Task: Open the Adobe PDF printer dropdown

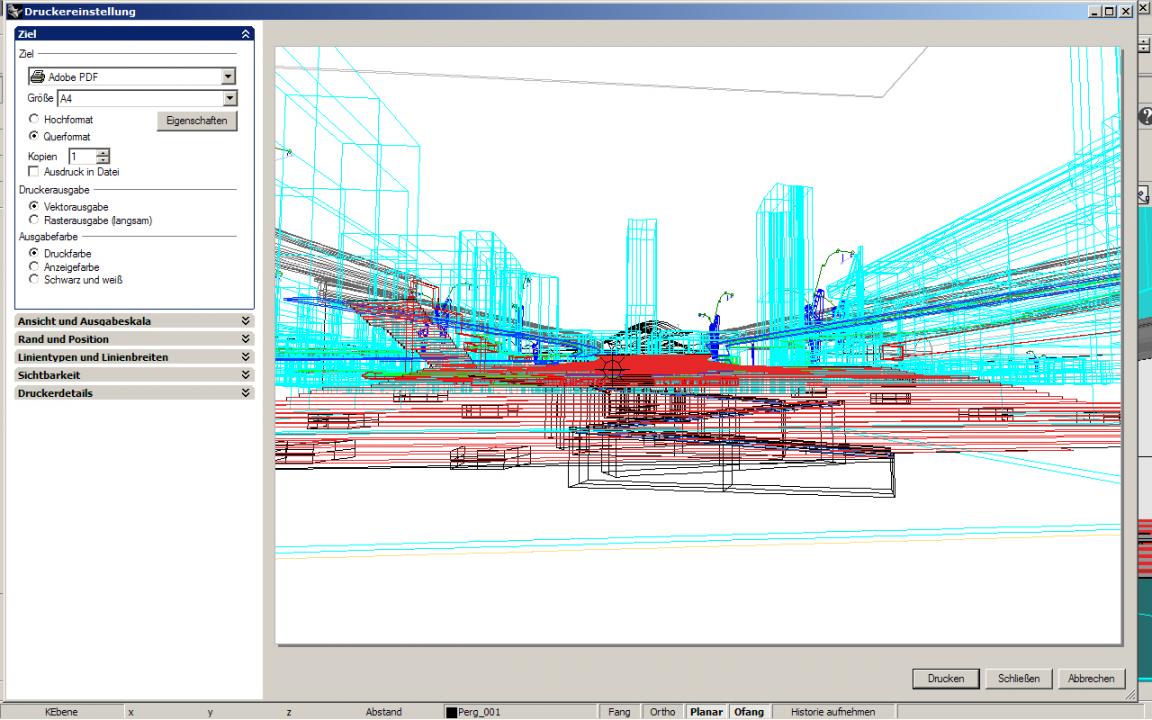Action: (227, 76)
